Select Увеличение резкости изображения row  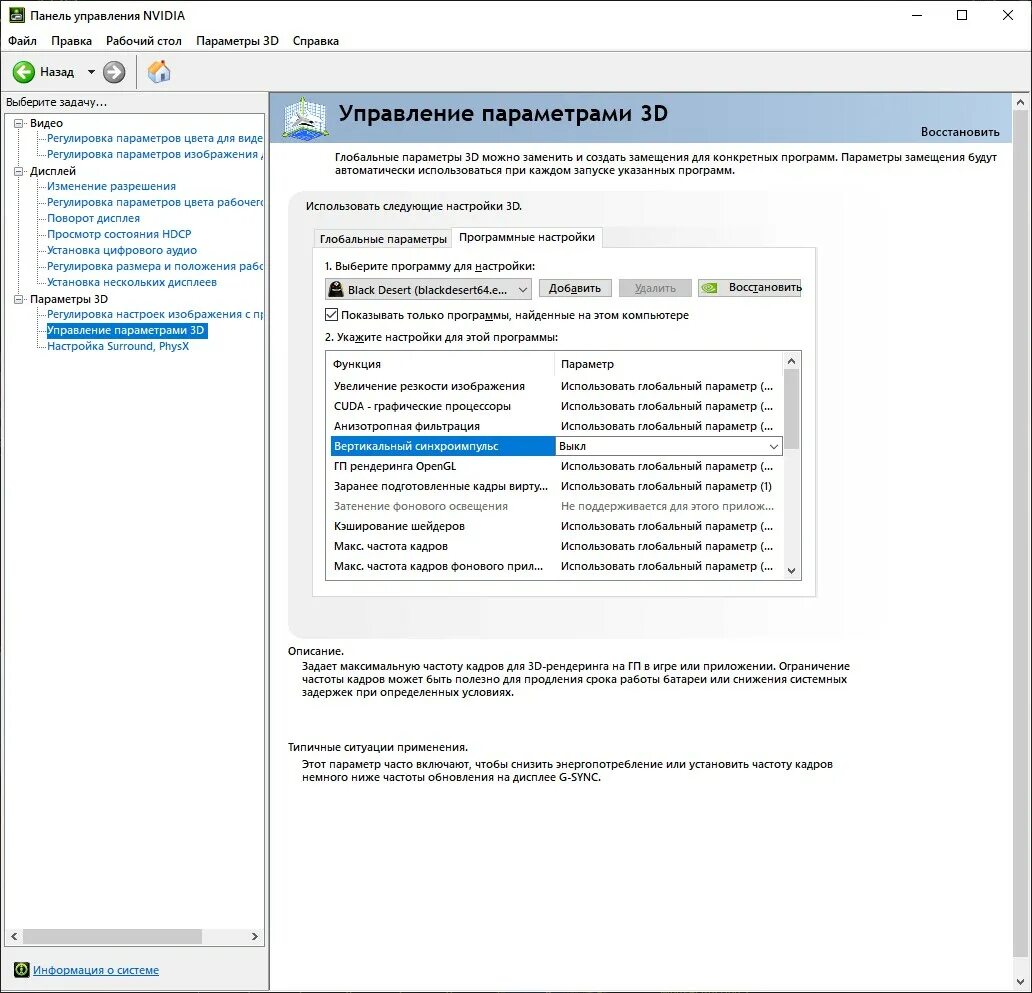[556, 386]
